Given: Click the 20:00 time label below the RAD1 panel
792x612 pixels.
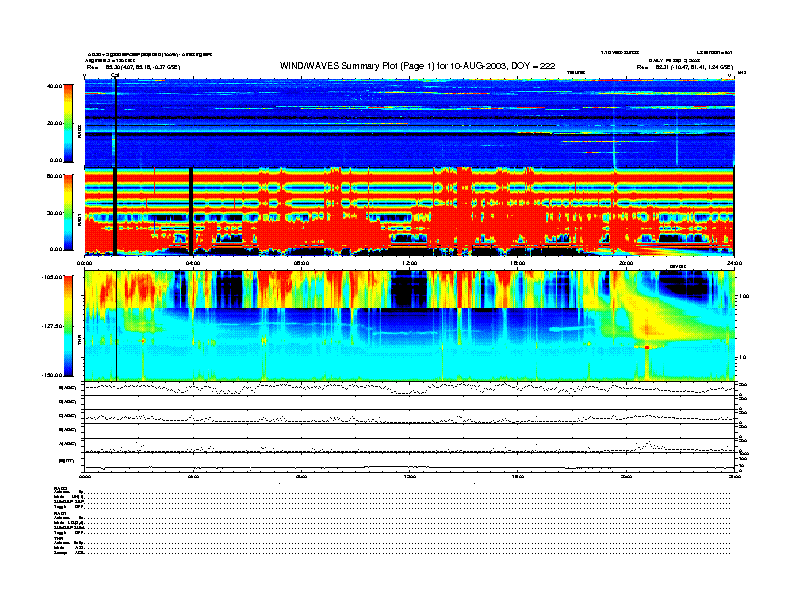Looking at the screenshot, I should [x=626, y=263].
